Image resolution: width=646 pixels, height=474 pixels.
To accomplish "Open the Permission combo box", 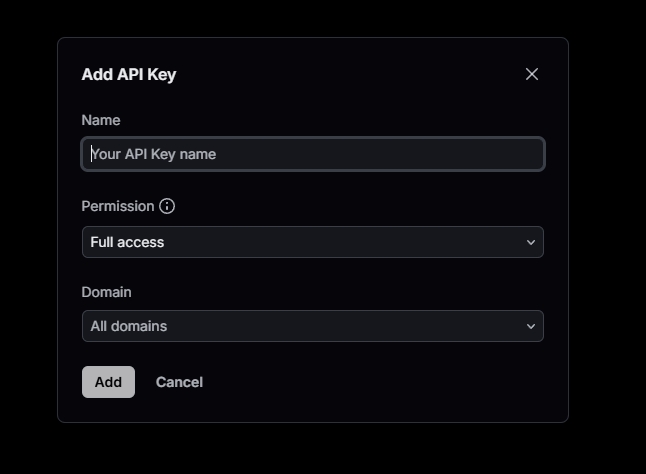I will pyautogui.click(x=312, y=242).
